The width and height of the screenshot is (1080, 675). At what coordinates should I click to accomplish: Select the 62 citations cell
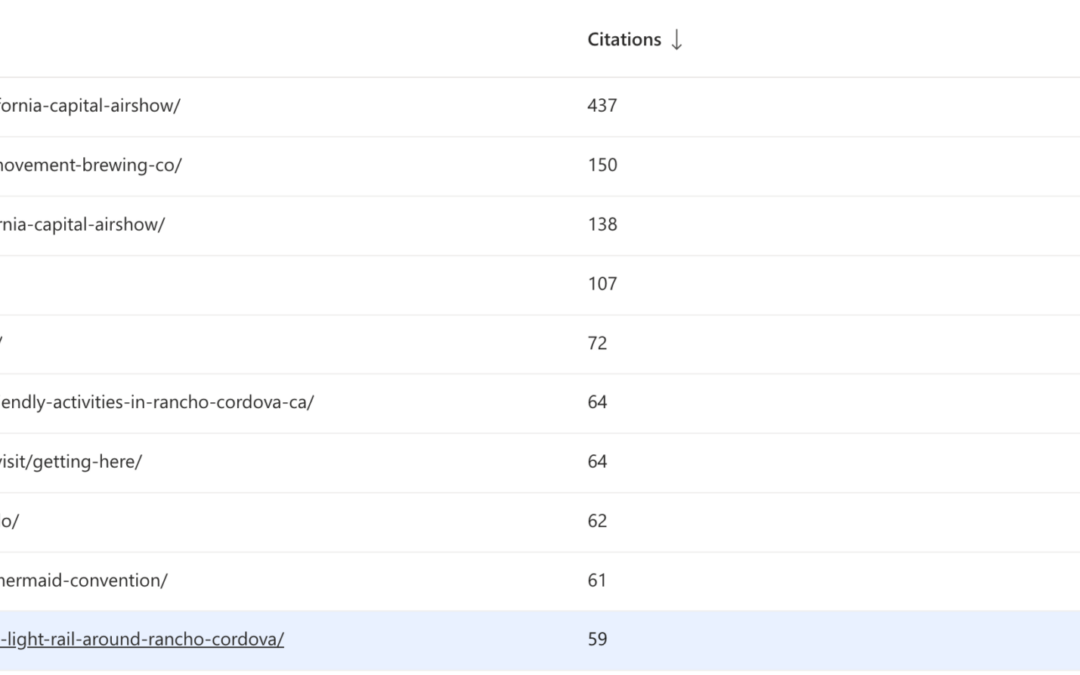tap(597, 521)
